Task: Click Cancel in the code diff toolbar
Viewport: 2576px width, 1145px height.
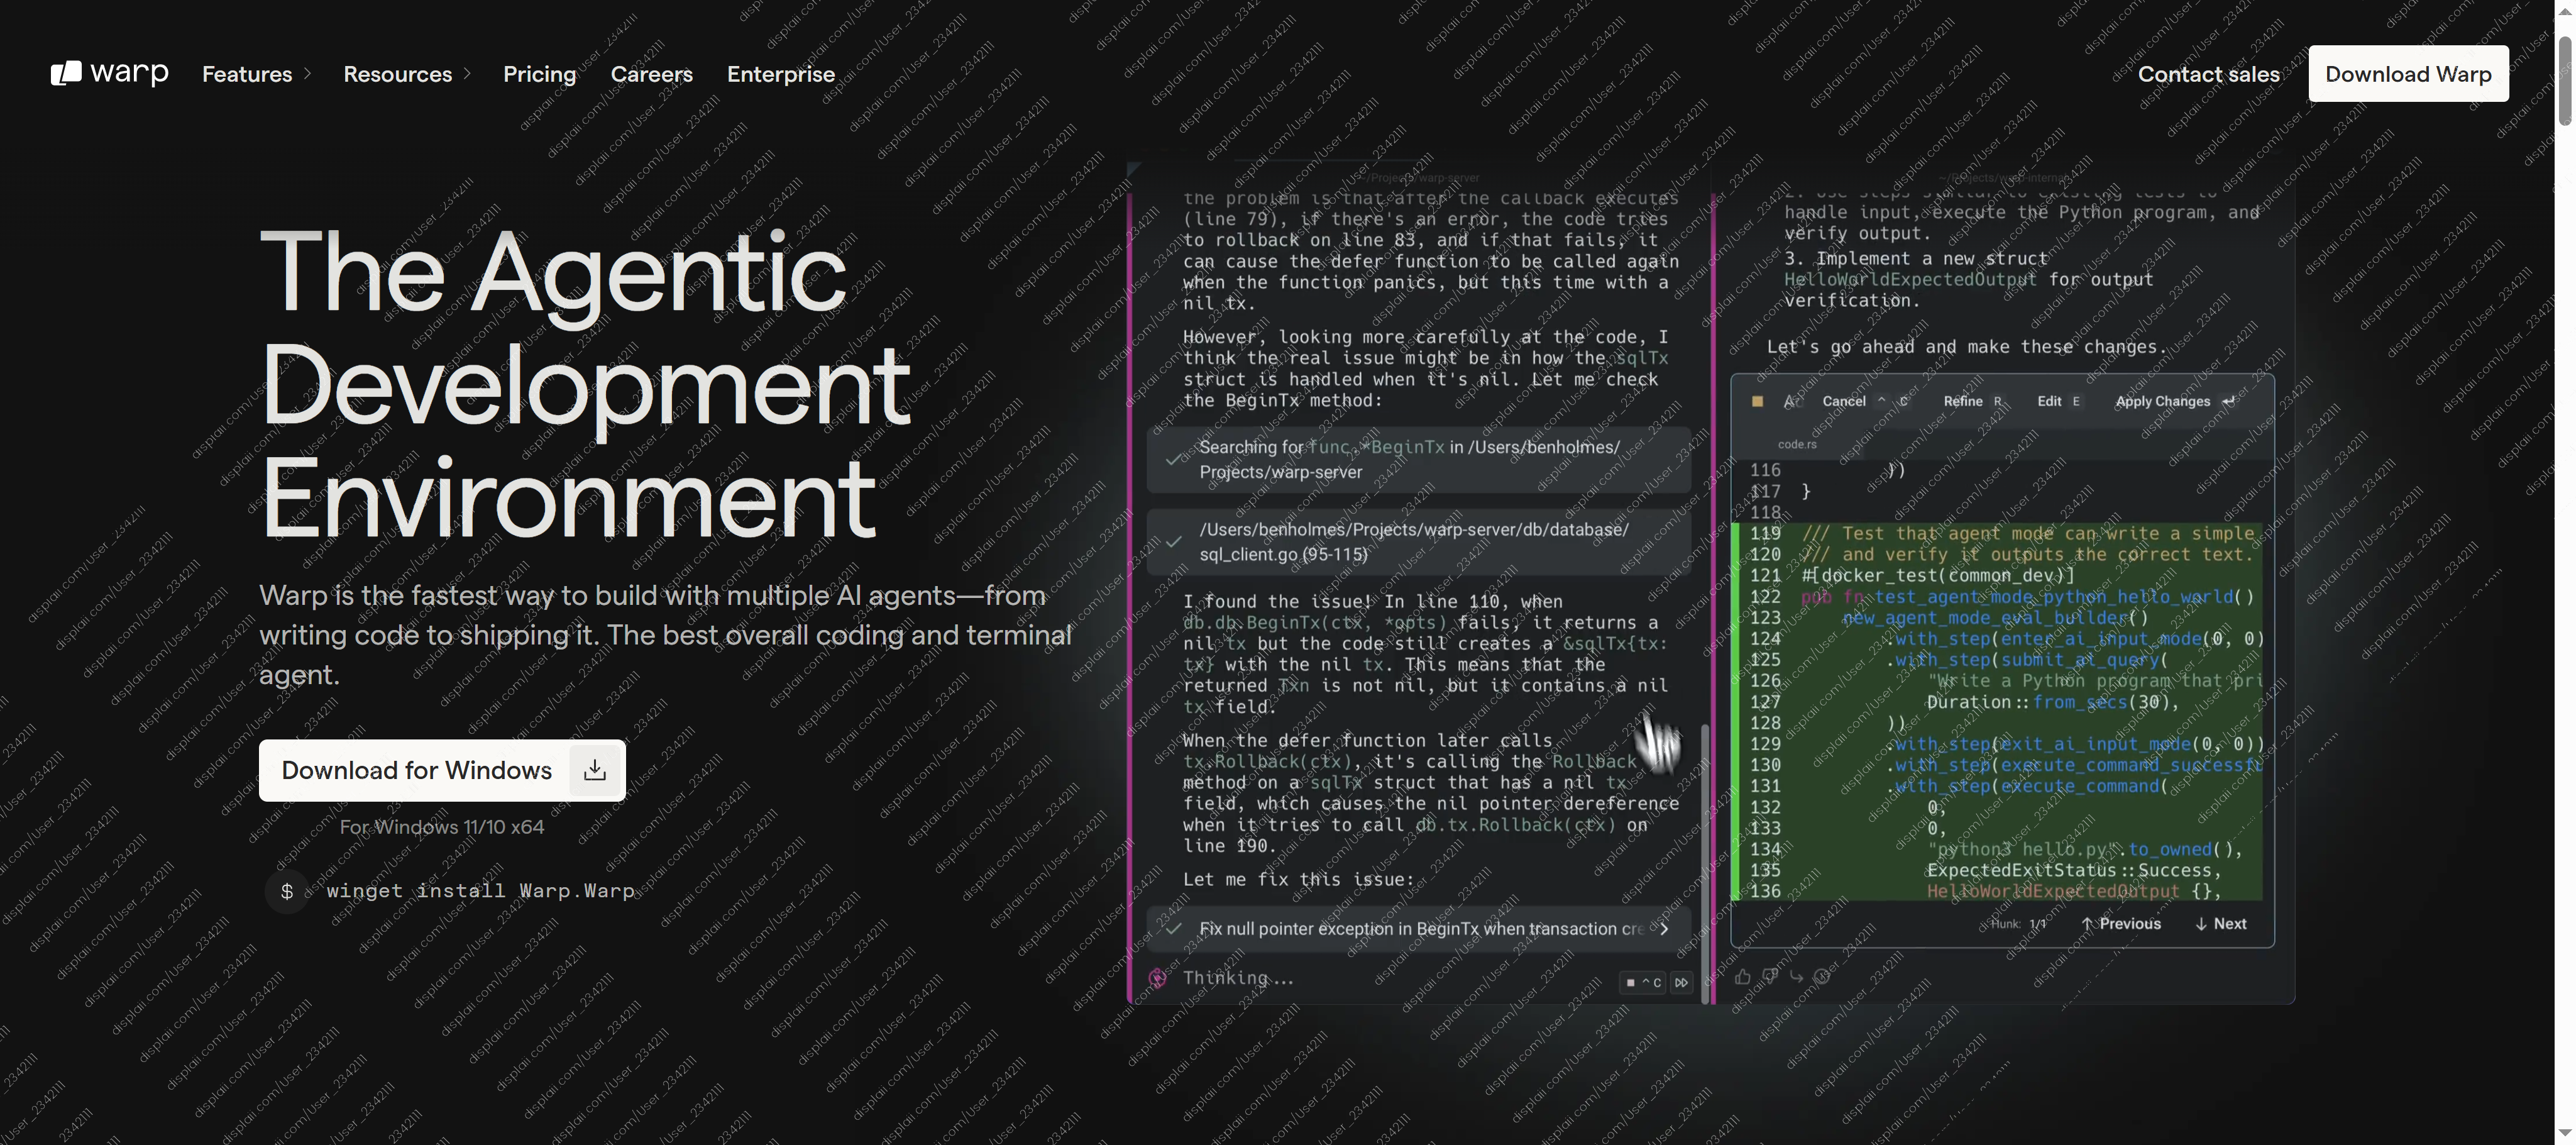Action: coord(1843,401)
